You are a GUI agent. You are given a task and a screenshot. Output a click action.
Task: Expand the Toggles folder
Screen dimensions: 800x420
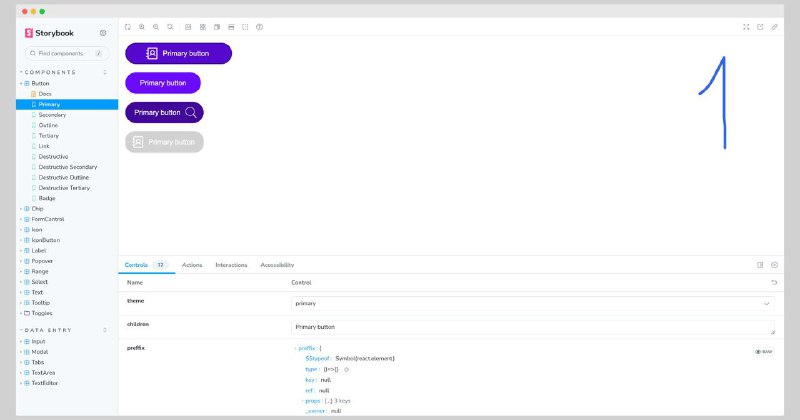(x=41, y=313)
